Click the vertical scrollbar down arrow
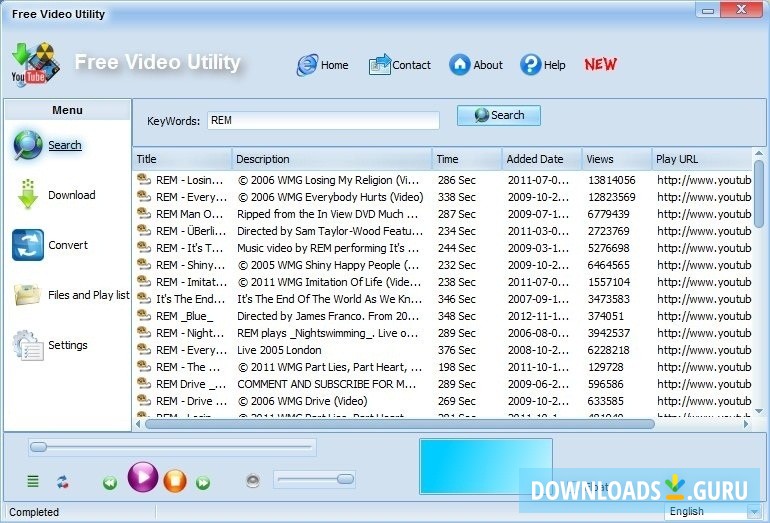This screenshot has height=523, width=770. [x=759, y=411]
